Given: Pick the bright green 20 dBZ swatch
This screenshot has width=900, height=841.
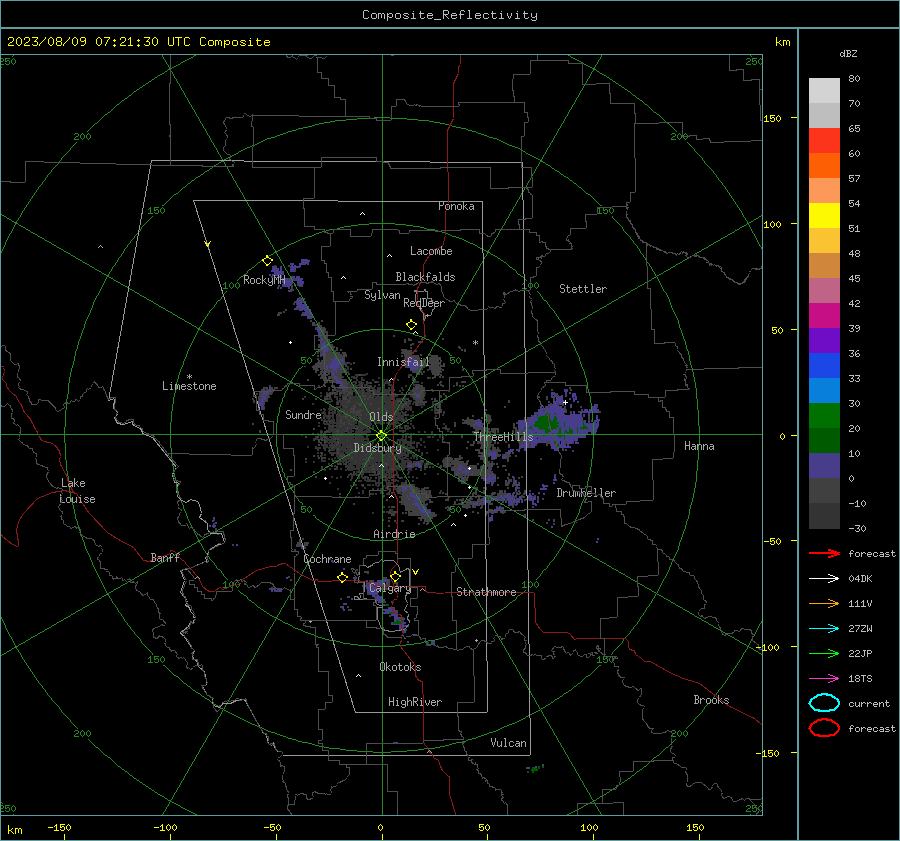Looking at the screenshot, I should pos(824,415).
